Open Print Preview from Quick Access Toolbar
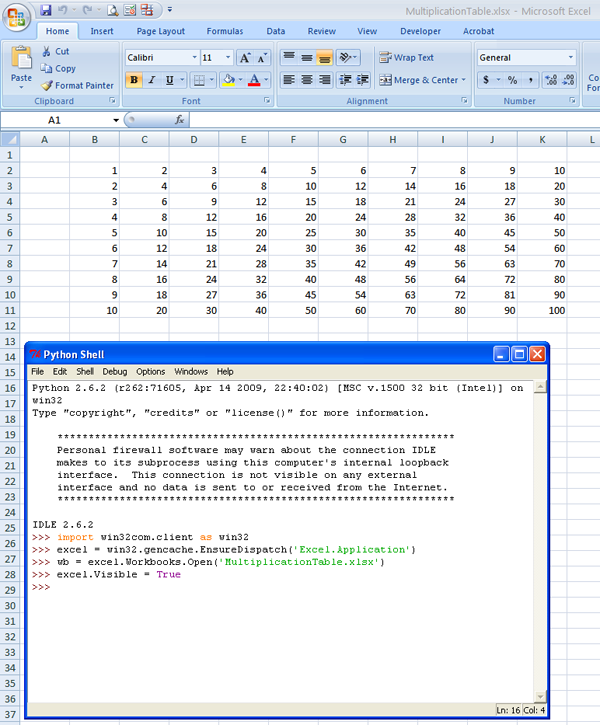 point(112,10)
